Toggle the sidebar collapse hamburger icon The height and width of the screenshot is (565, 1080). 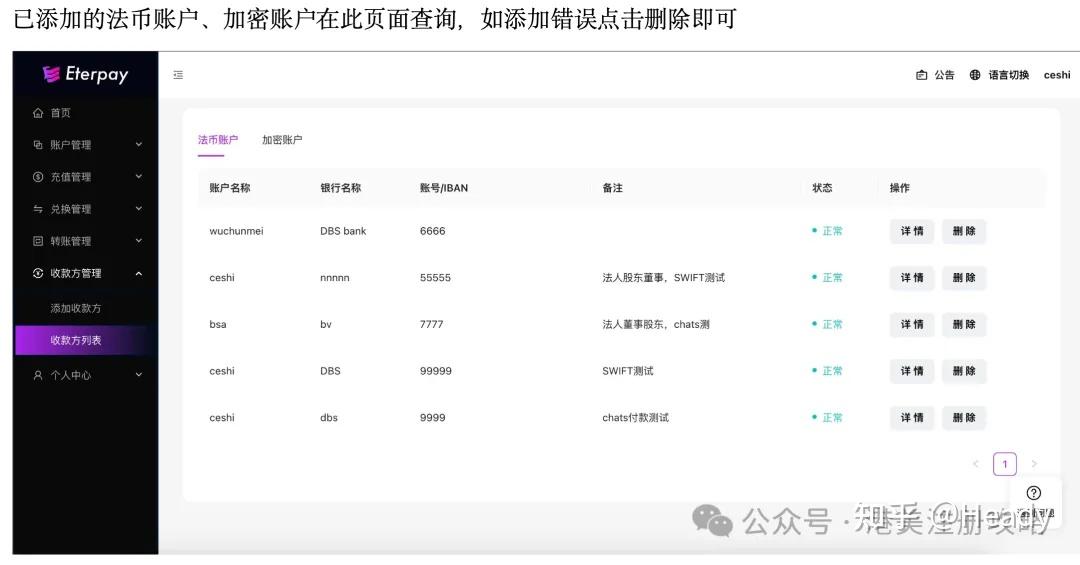coord(178,74)
